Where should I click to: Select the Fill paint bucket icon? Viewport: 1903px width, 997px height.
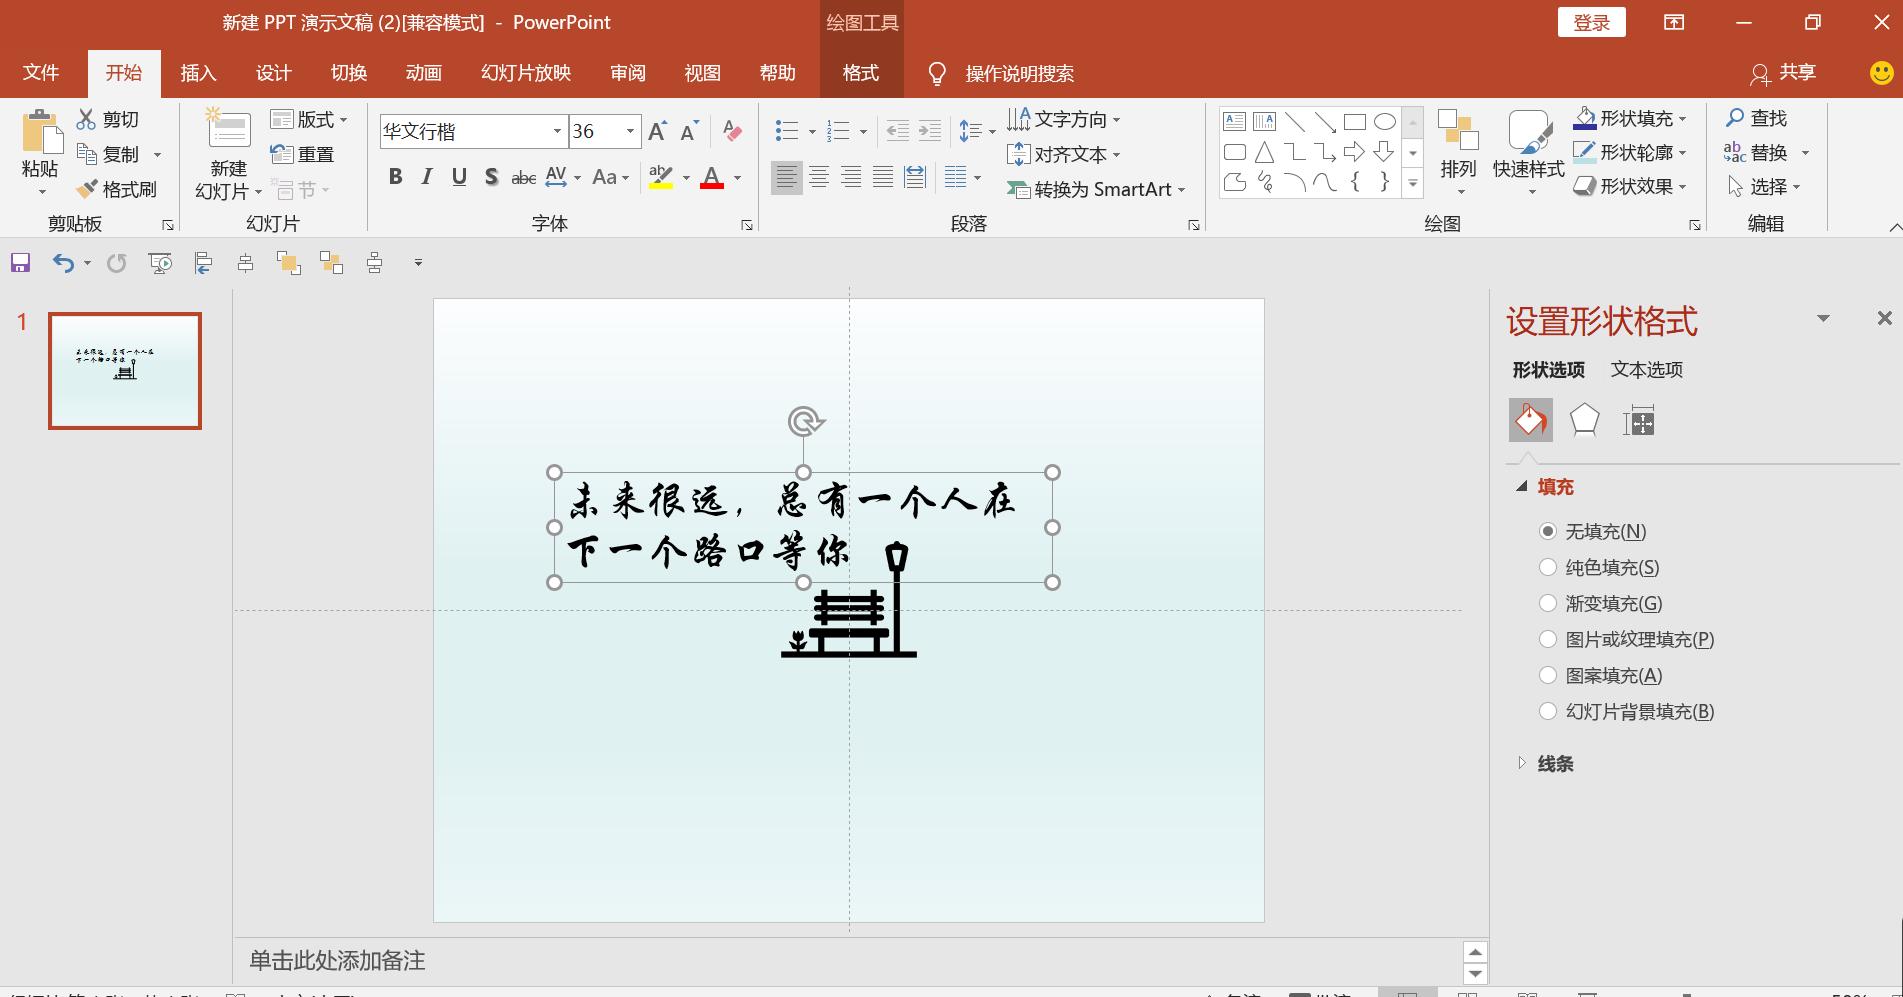[x=1530, y=420]
